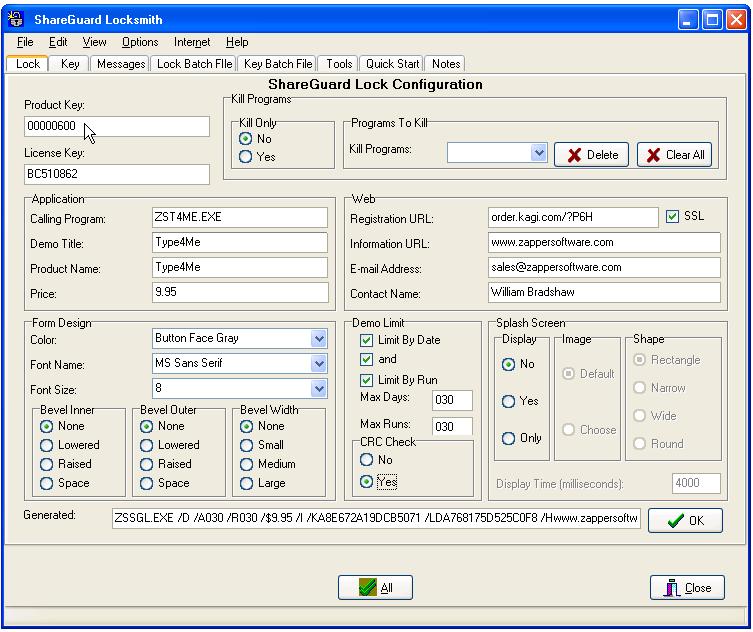
Task: Click the E-mail Address field
Action: click(x=604, y=267)
